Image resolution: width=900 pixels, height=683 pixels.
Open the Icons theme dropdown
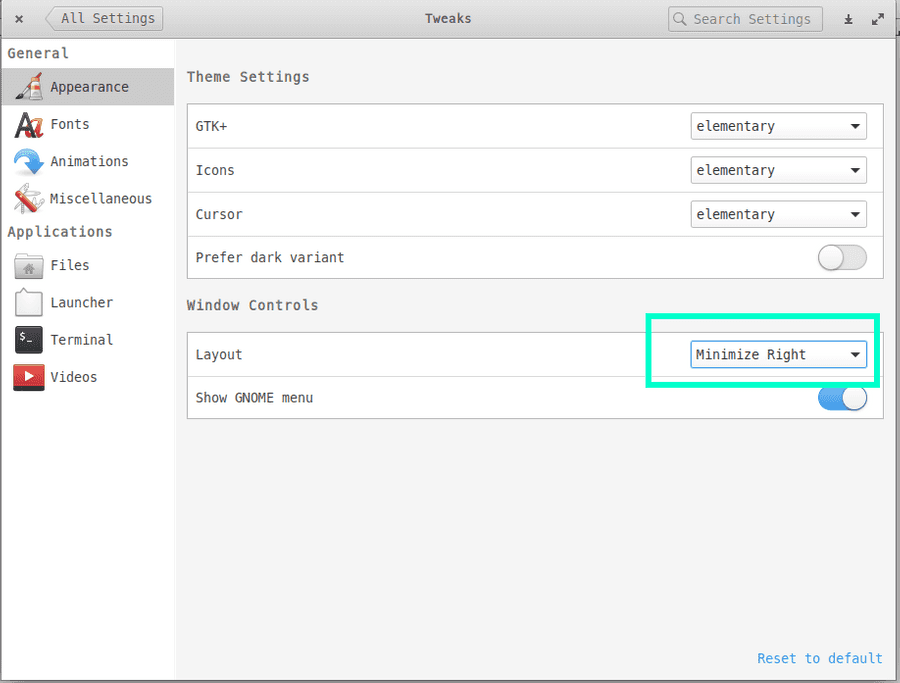pos(778,170)
